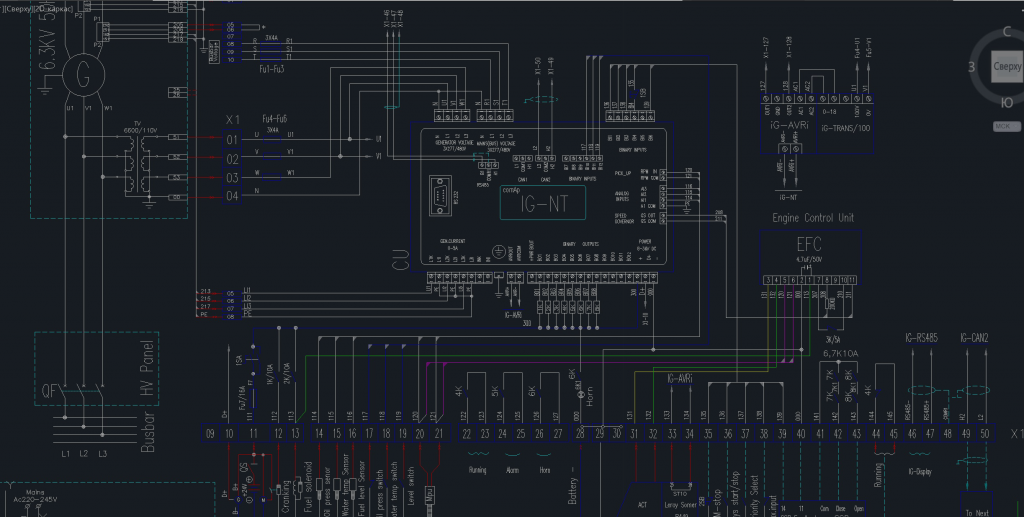Select the IG-Display label
This screenshot has height=517, width=1024.
[x=920, y=471]
